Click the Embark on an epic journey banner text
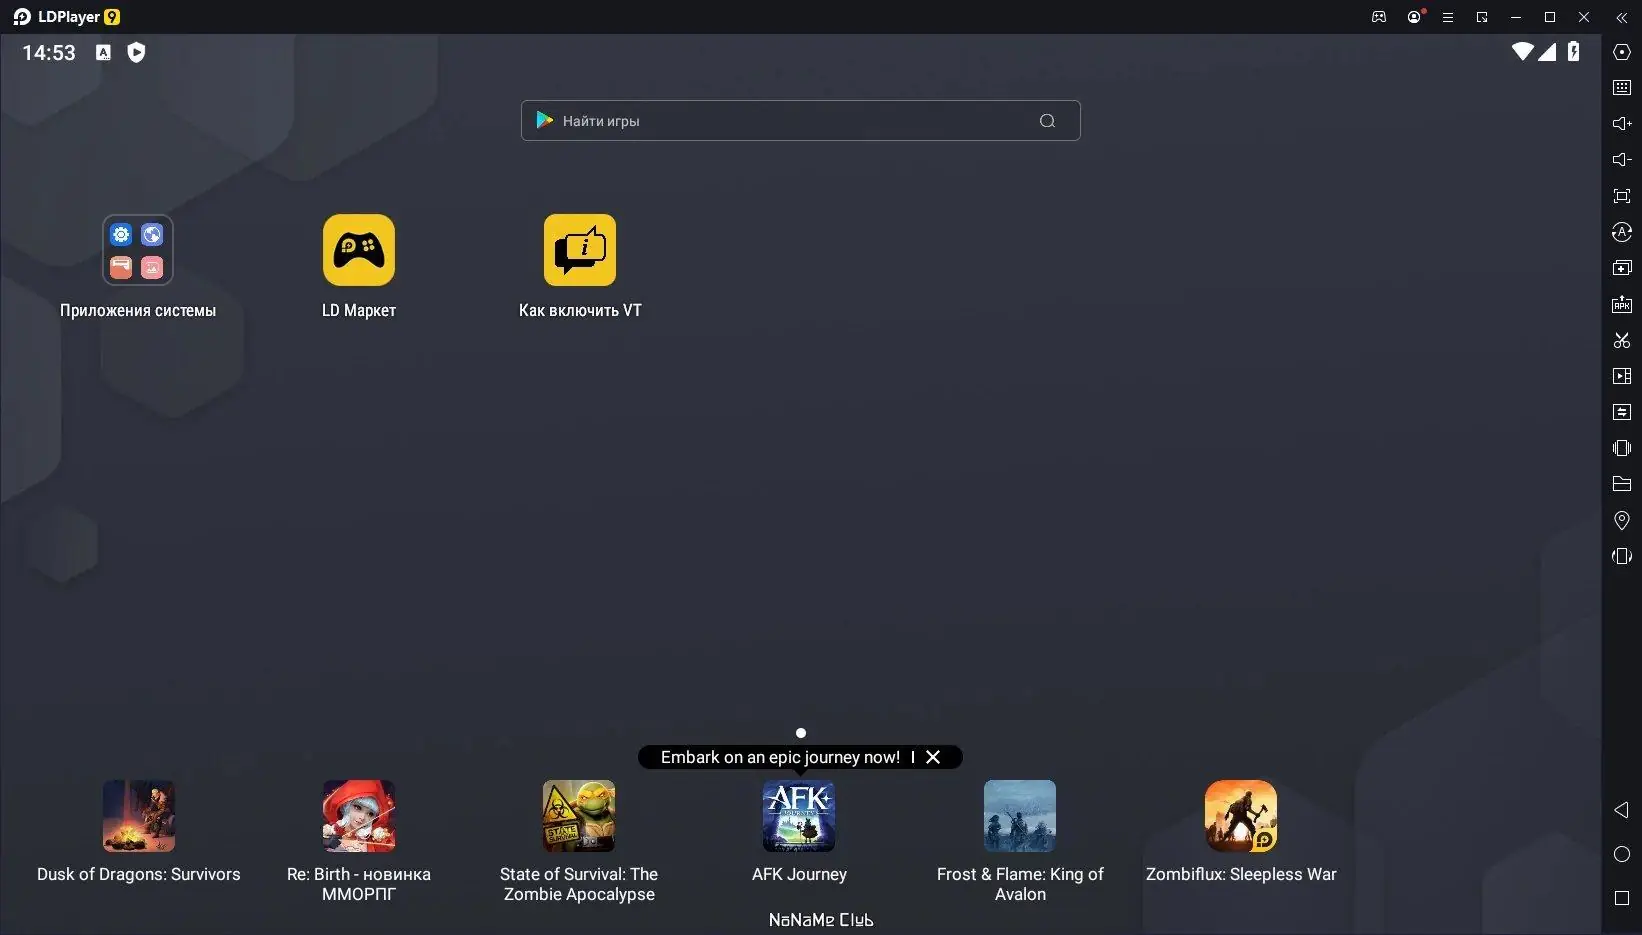1642x935 pixels. (x=780, y=757)
